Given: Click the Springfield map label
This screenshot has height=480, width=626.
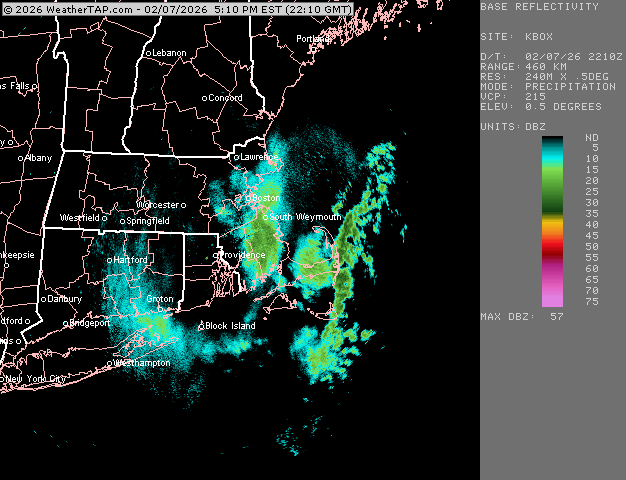Looking at the screenshot, I should [148, 221].
